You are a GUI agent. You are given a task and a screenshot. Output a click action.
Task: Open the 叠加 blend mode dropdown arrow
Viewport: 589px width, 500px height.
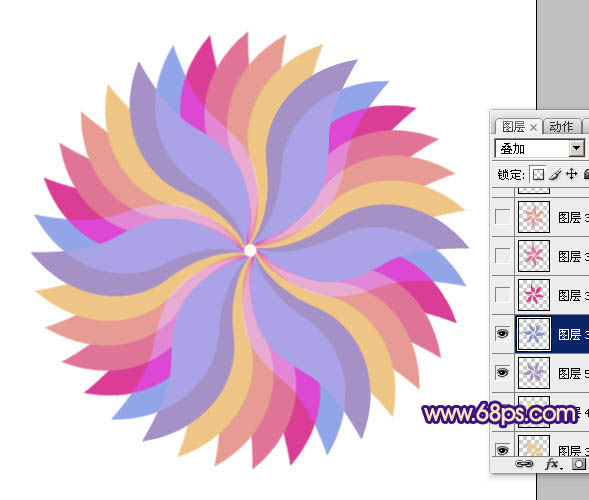pyautogui.click(x=576, y=149)
